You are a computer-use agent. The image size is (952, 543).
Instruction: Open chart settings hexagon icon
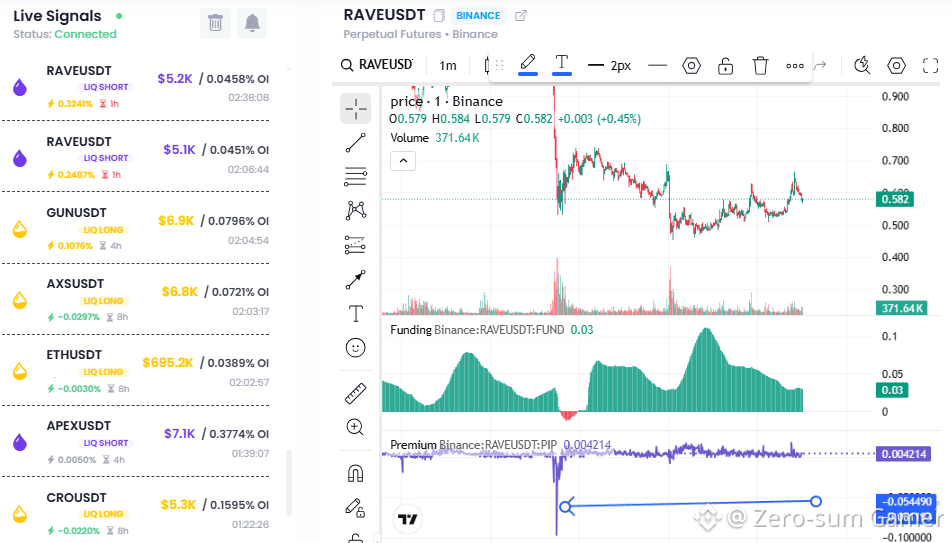(896, 65)
